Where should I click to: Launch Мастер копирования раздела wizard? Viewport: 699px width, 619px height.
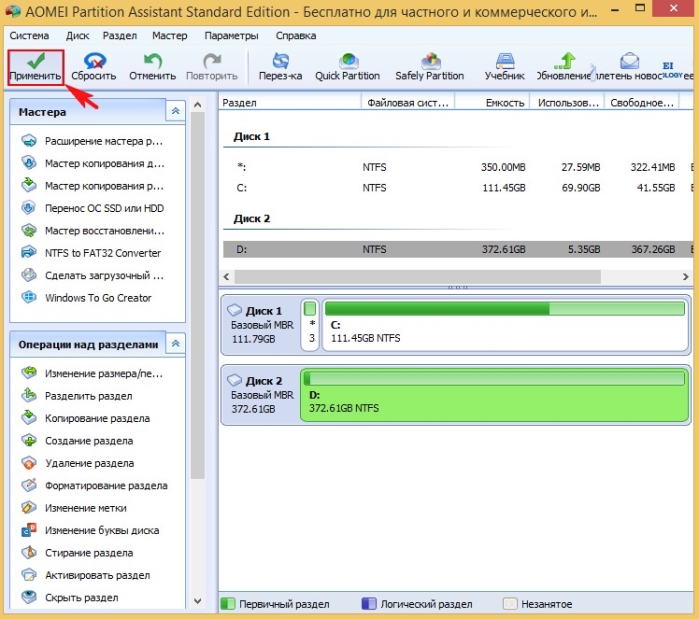(93, 186)
